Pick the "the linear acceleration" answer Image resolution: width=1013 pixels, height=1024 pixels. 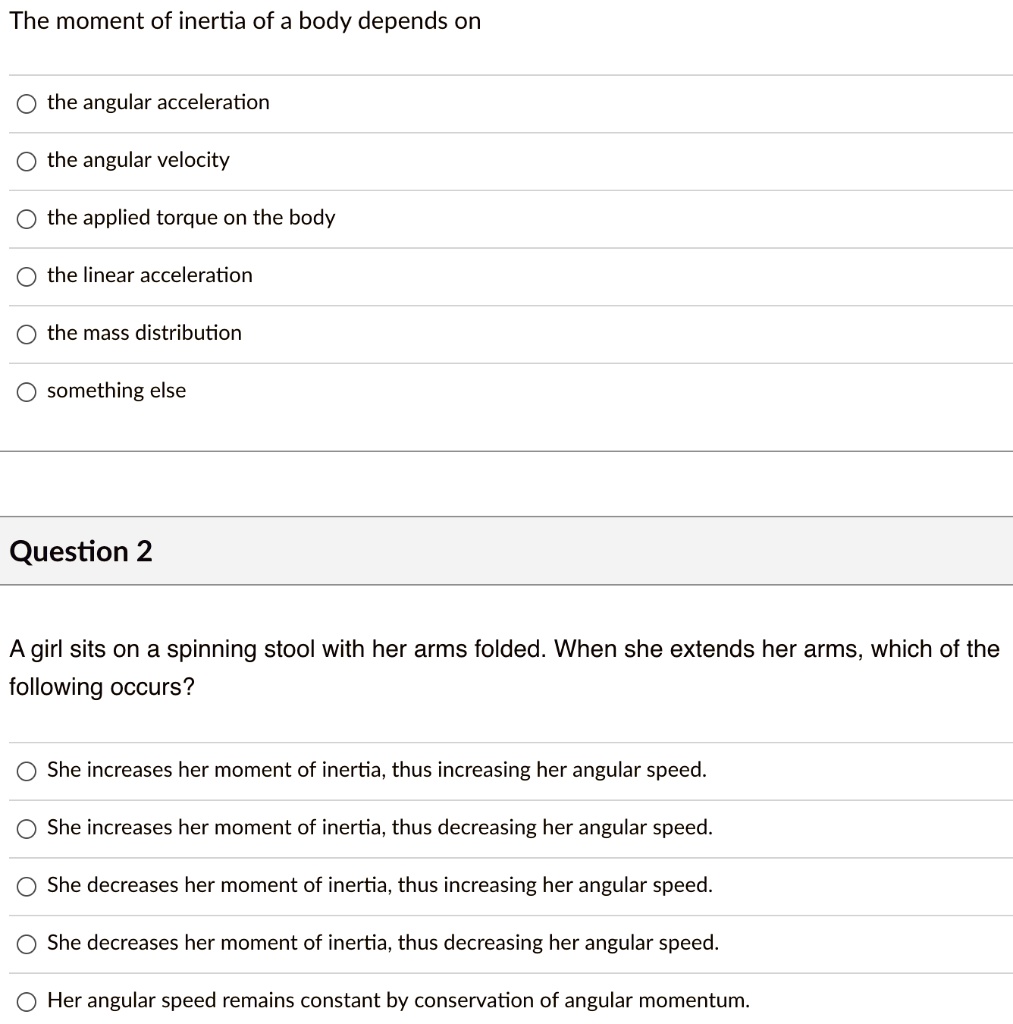coord(26,276)
